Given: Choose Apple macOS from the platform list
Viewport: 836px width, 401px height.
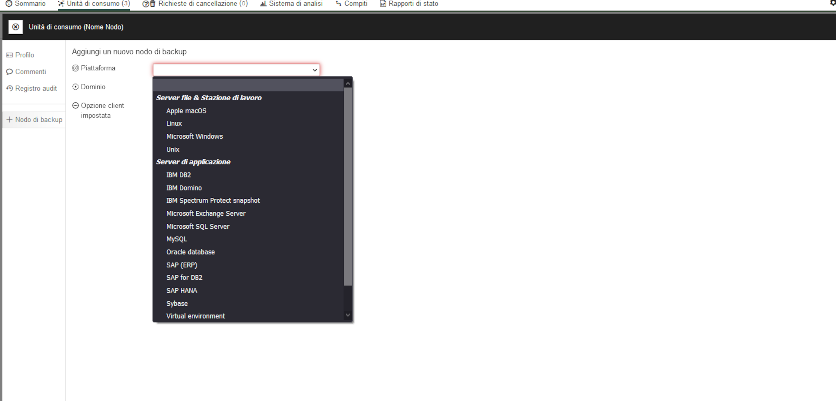Looking at the screenshot, I should coord(248,111).
